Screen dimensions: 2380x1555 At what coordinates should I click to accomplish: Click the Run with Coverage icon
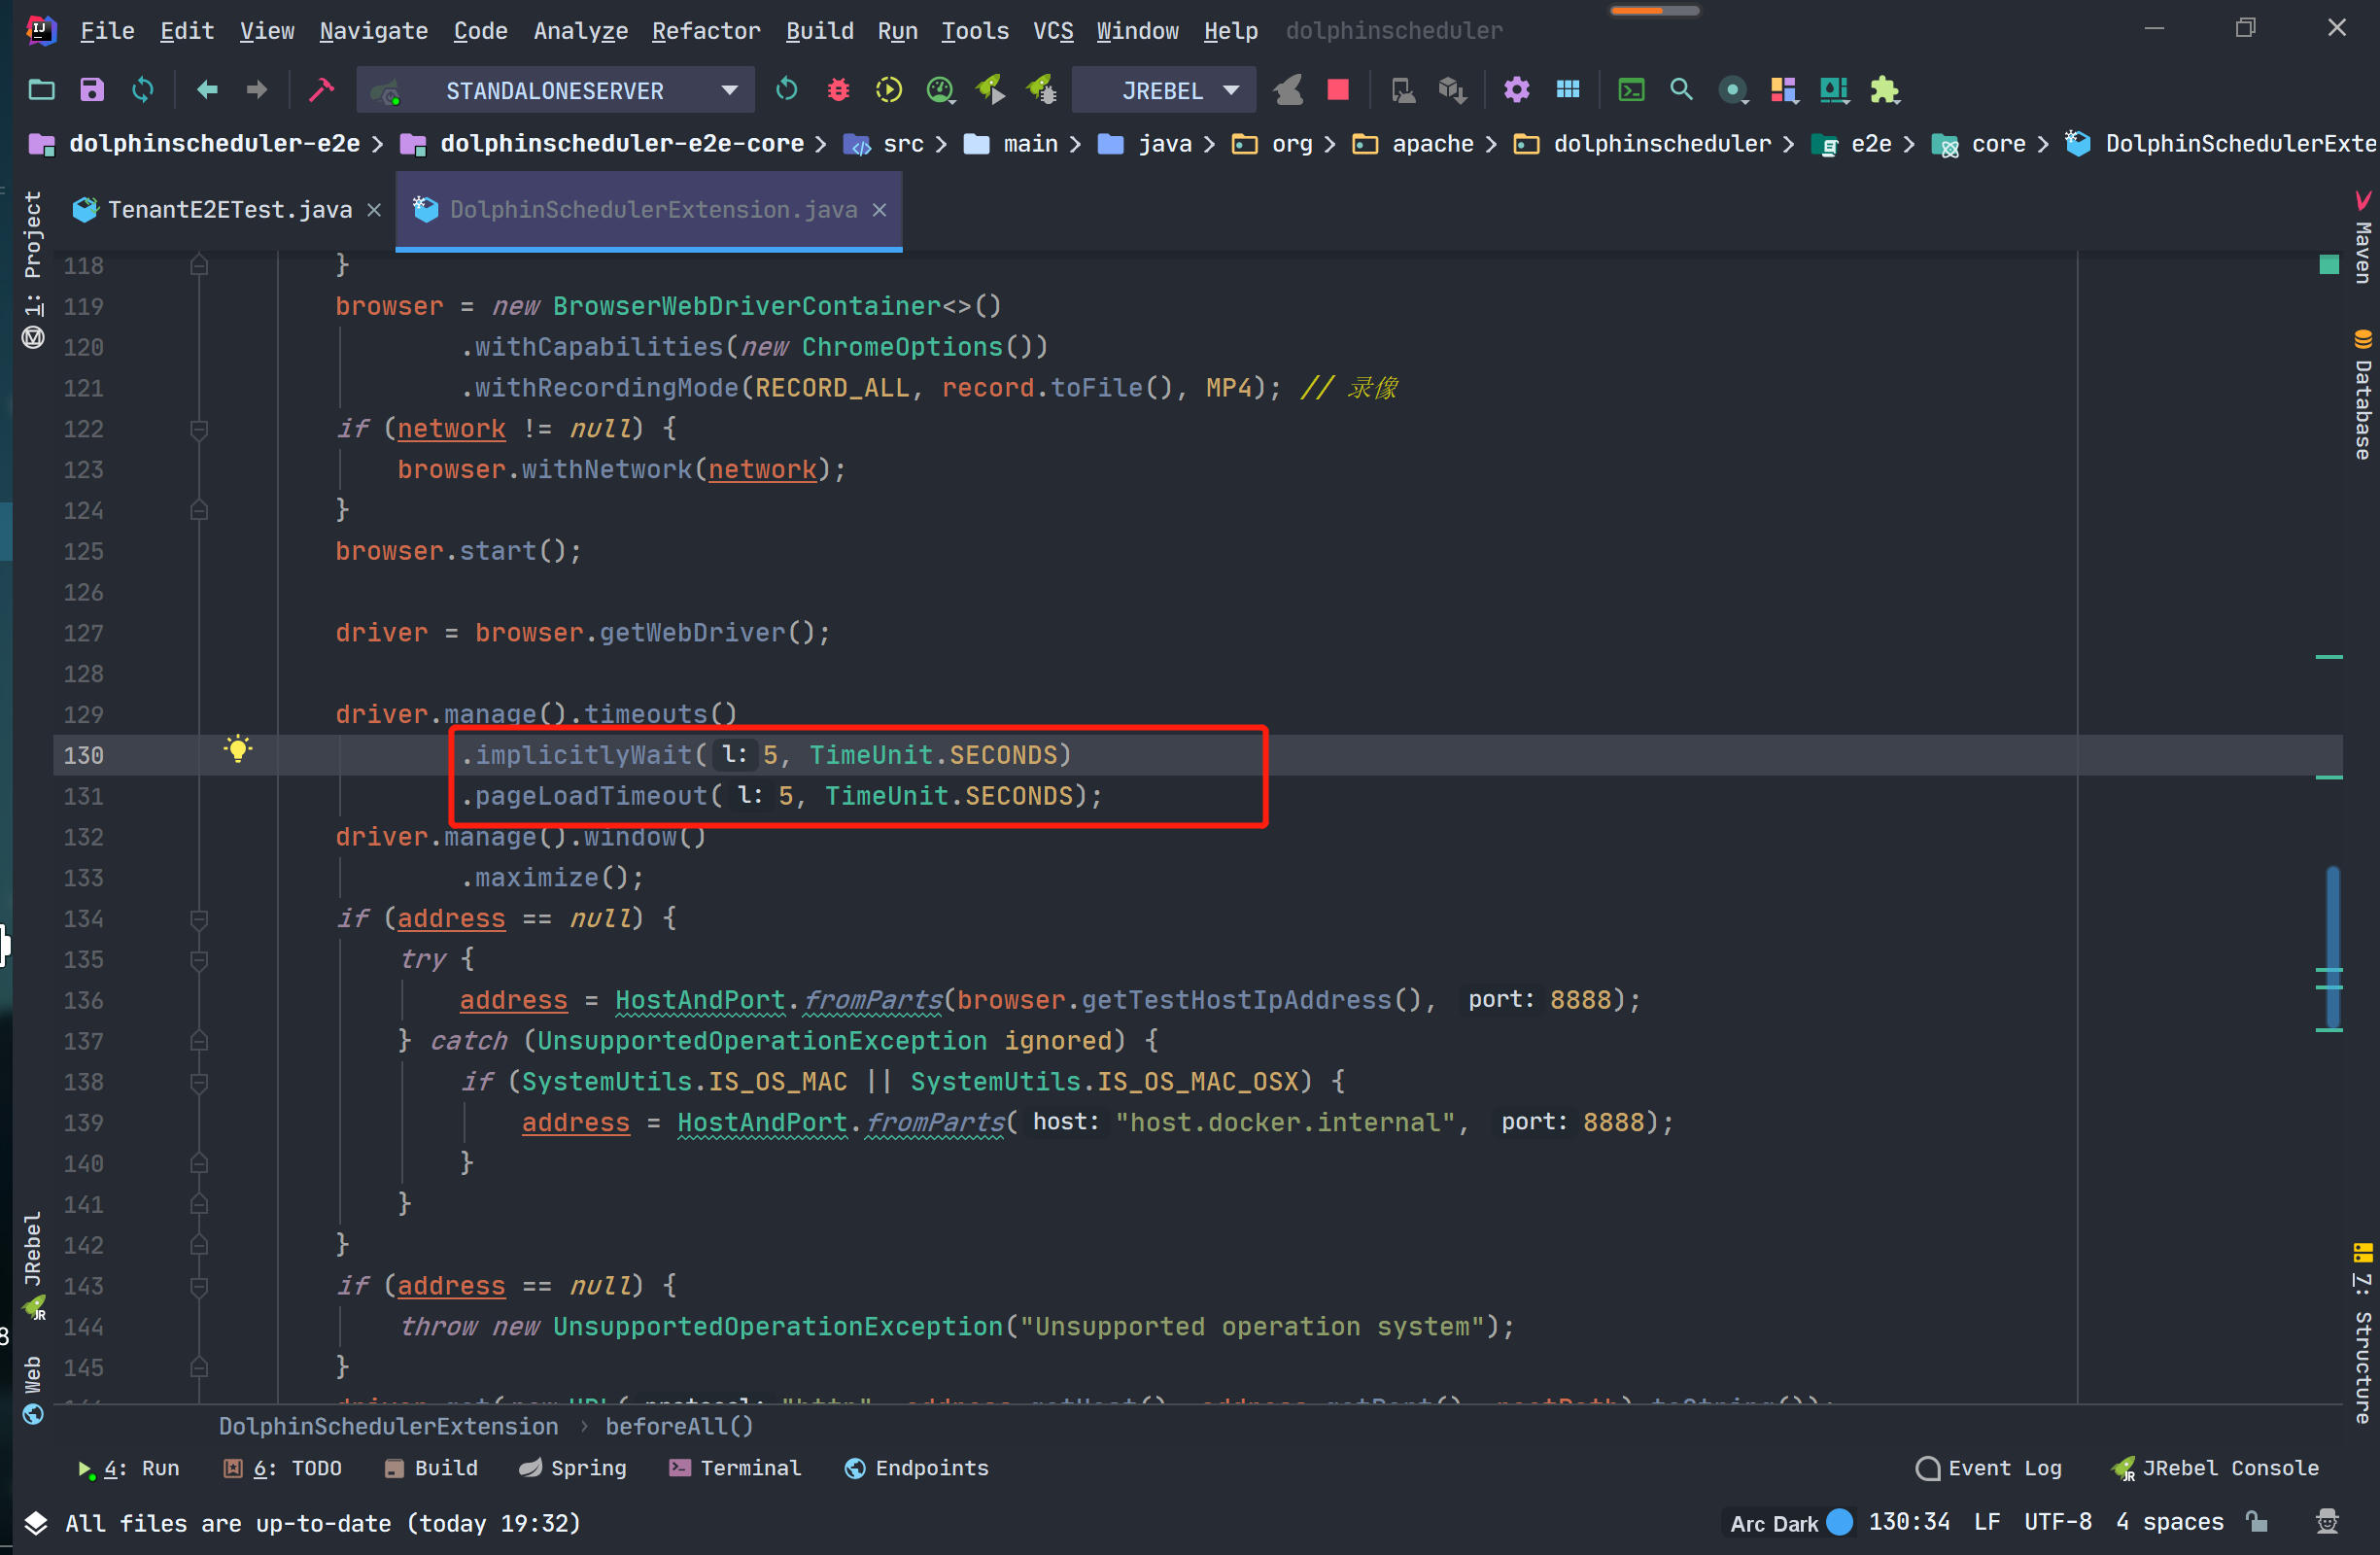(x=889, y=91)
